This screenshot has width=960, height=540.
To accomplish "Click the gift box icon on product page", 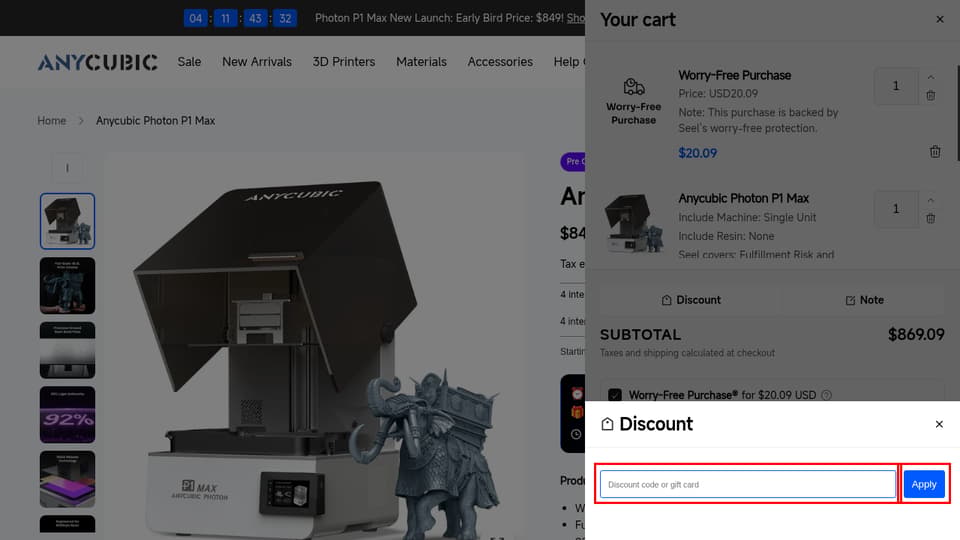I will pos(577,413).
